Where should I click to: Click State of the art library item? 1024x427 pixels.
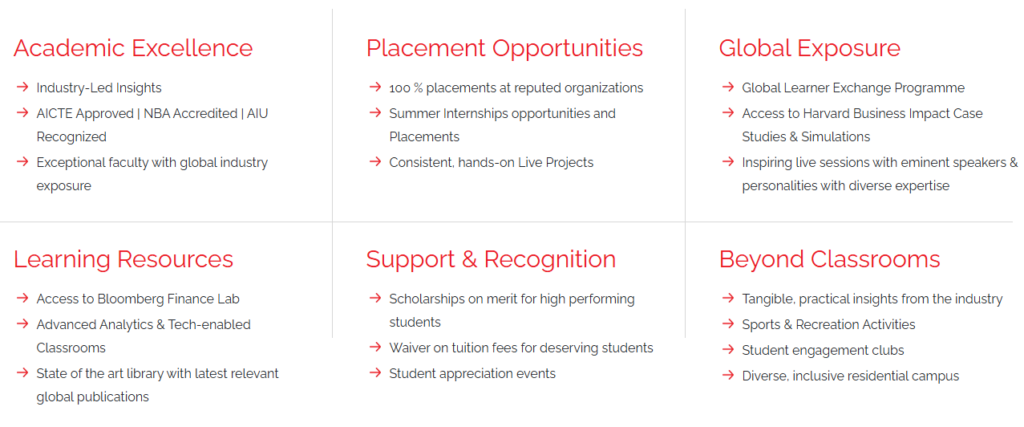pos(157,385)
